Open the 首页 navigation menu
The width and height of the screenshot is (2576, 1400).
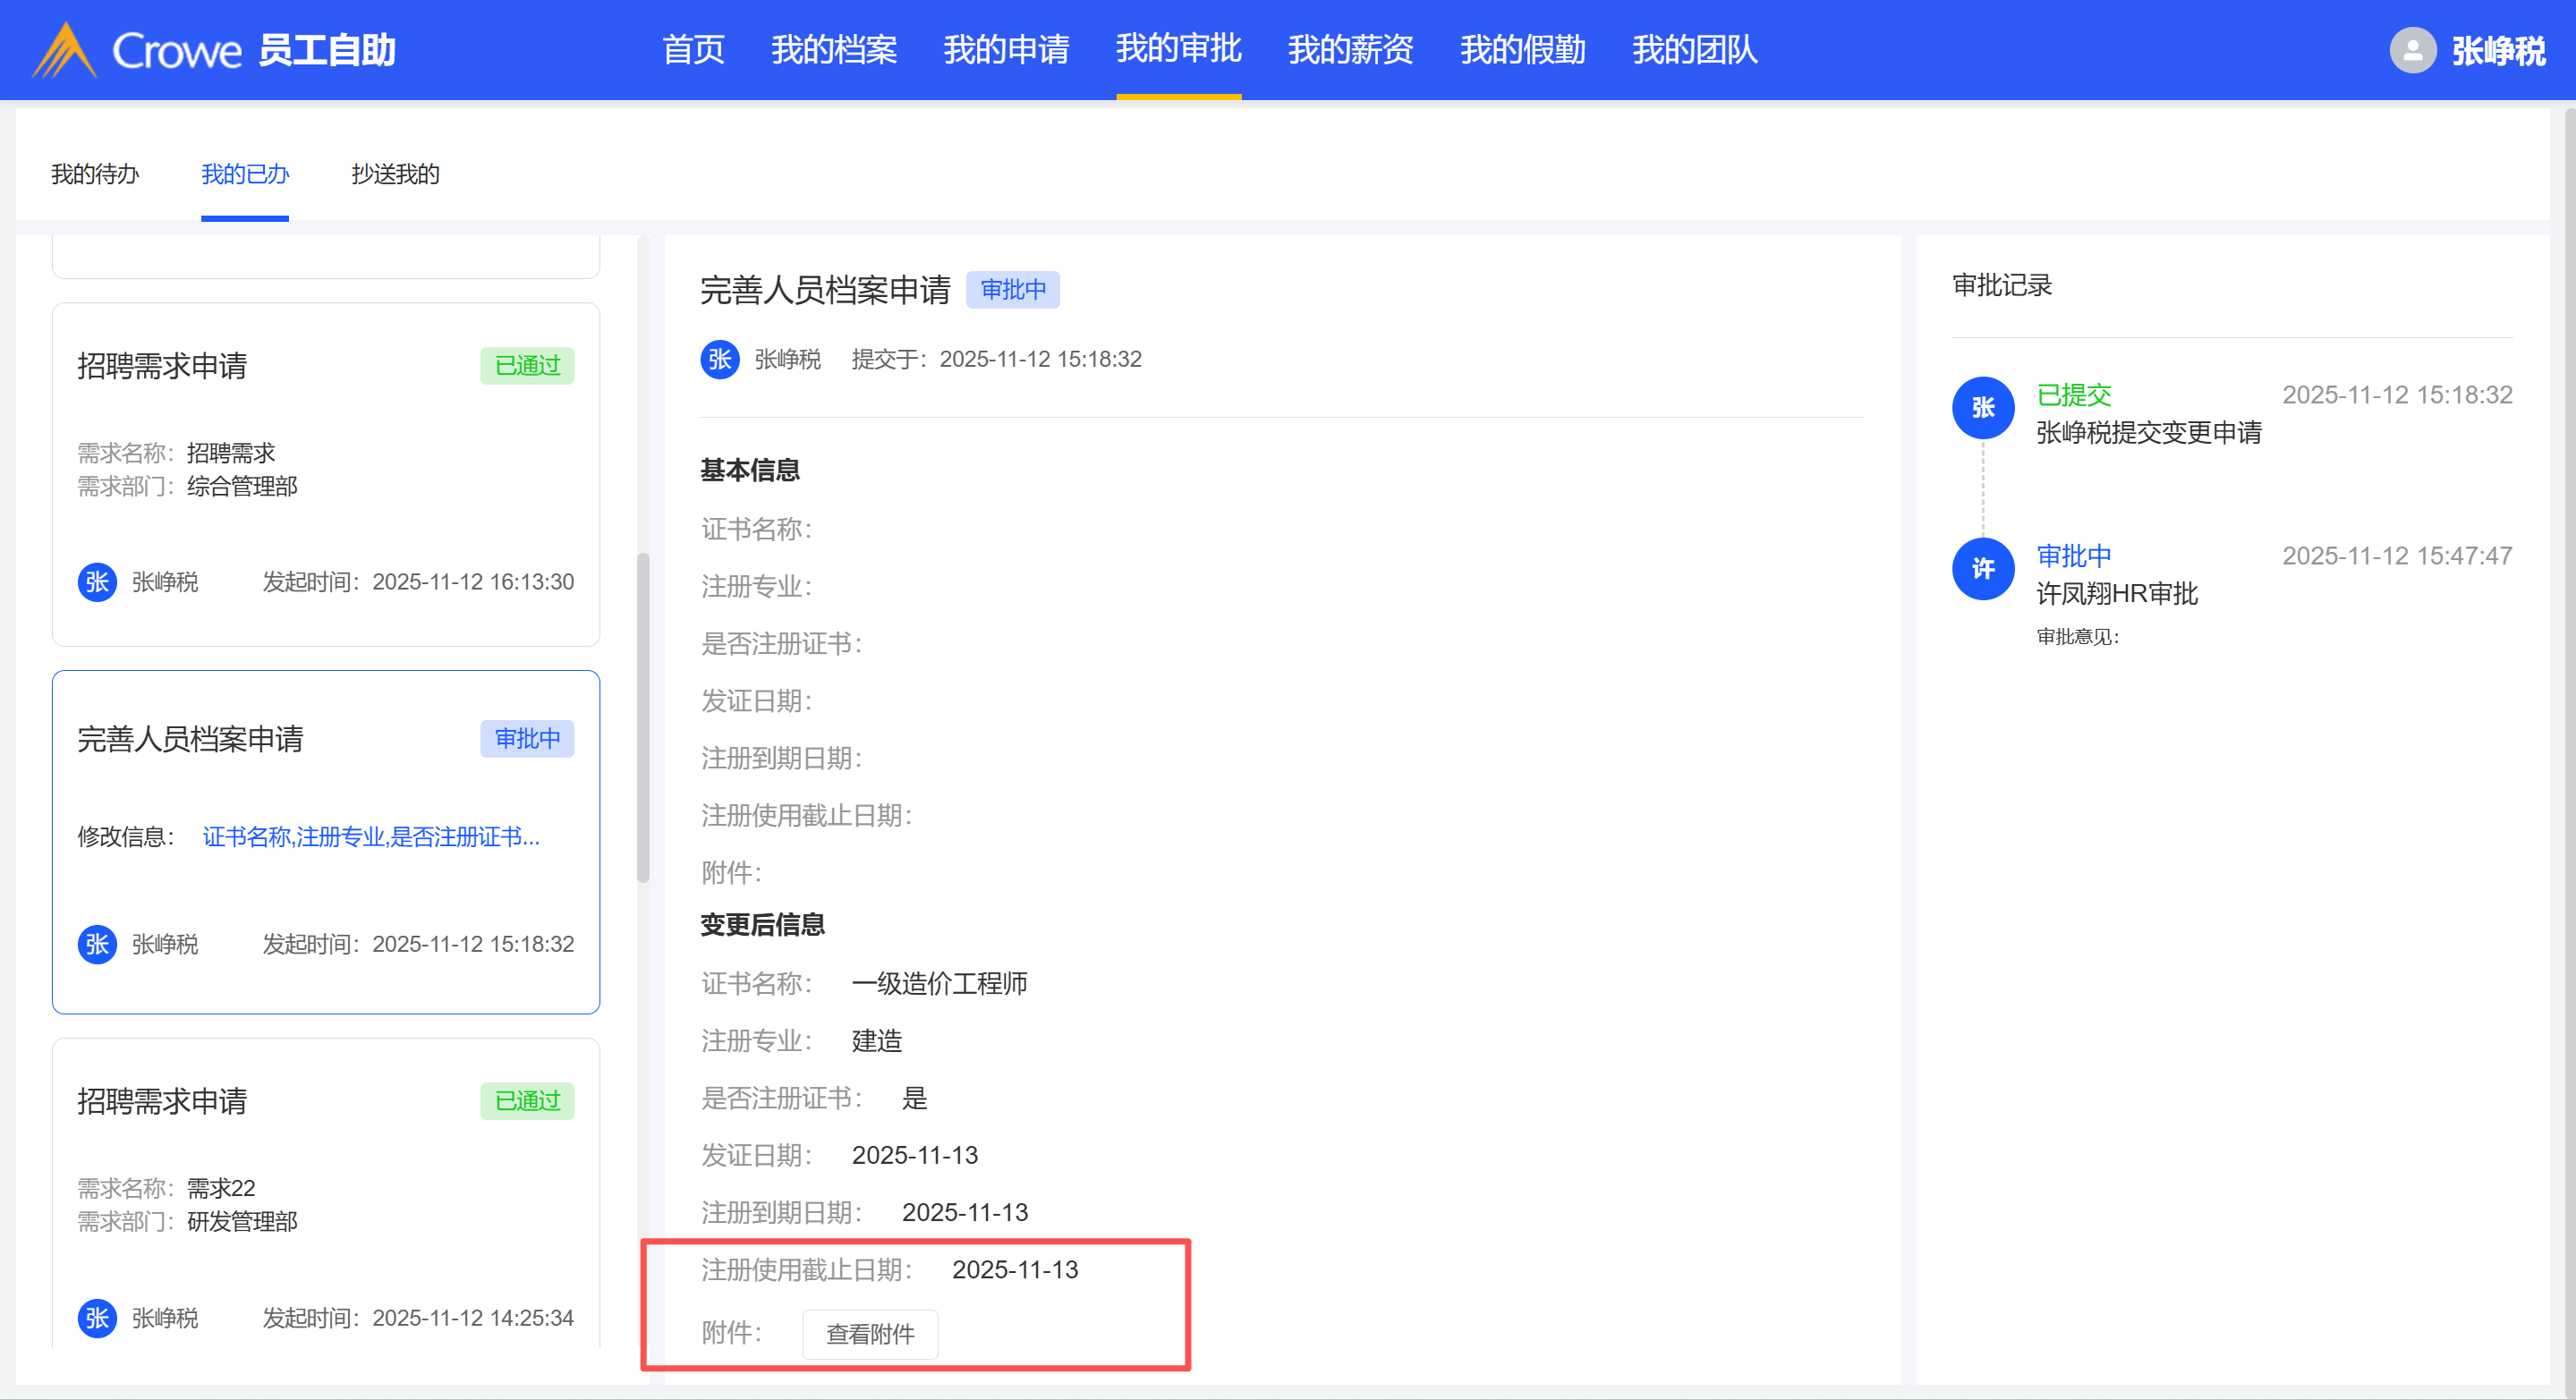pyautogui.click(x=693, y=50)
